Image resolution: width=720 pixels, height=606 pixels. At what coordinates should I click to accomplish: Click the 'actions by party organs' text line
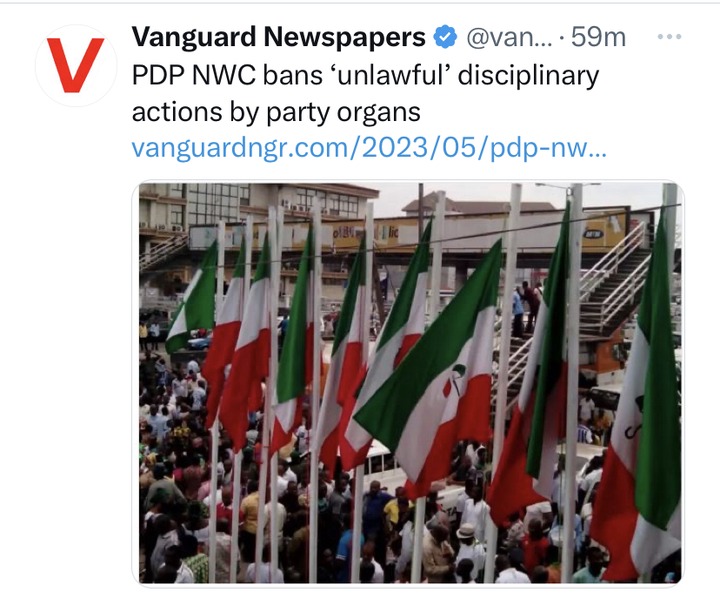[x=276, y=112]
